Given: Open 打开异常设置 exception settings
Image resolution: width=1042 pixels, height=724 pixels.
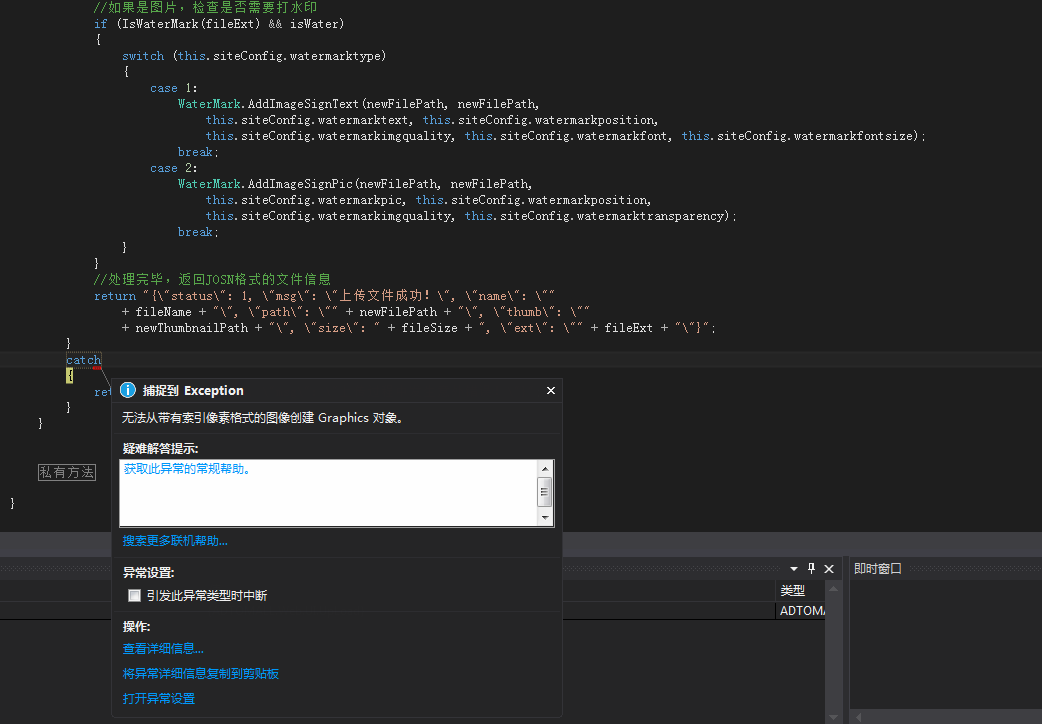Looking at the screenshot, I should click(159, 699).
